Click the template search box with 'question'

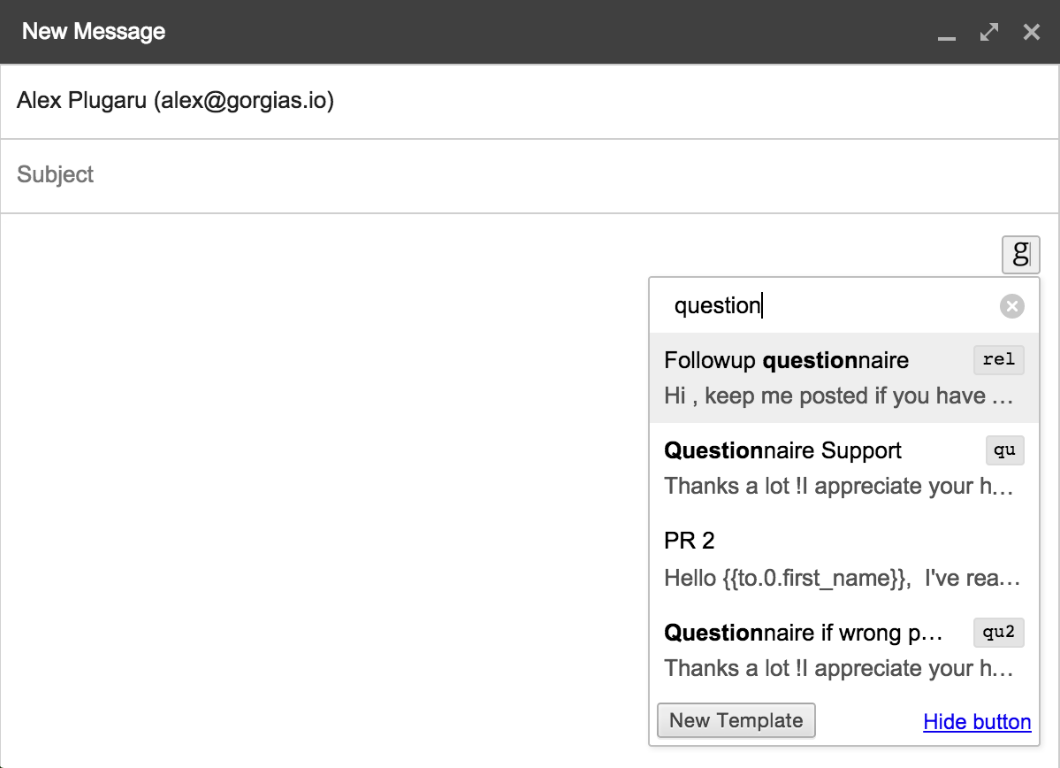(x=832, y=306)
